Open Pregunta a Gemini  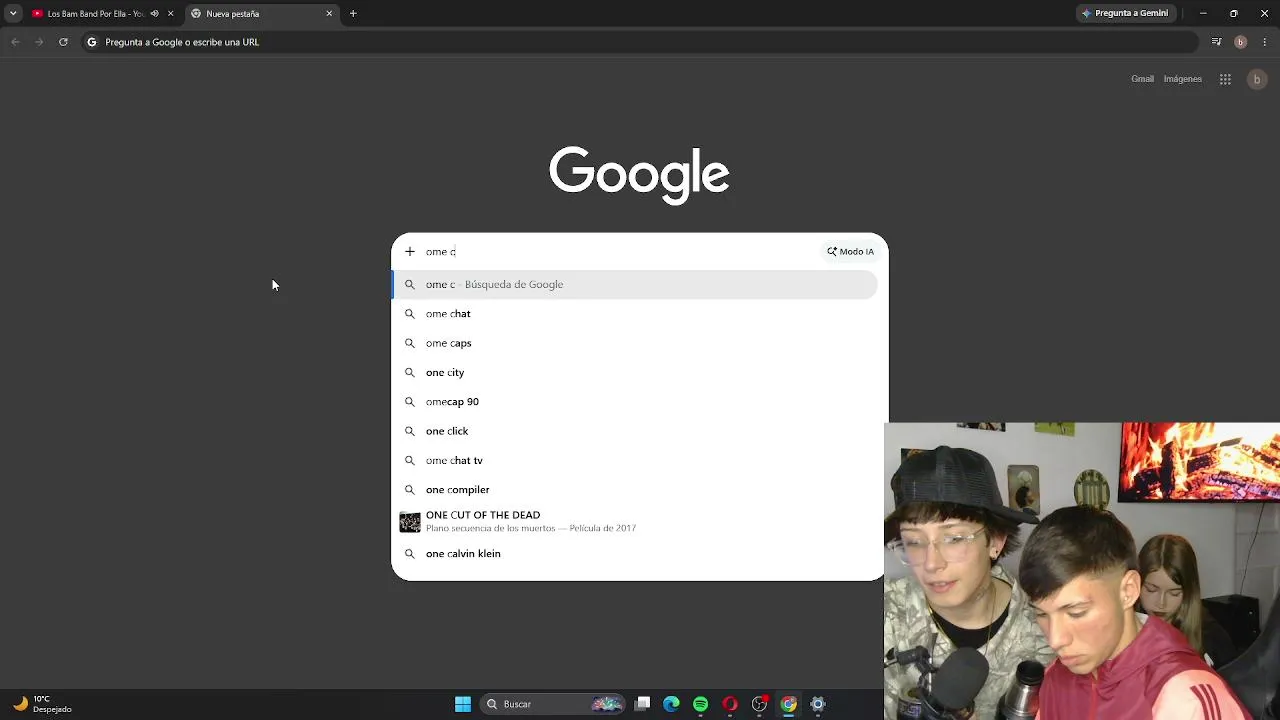click(1125, 14)
